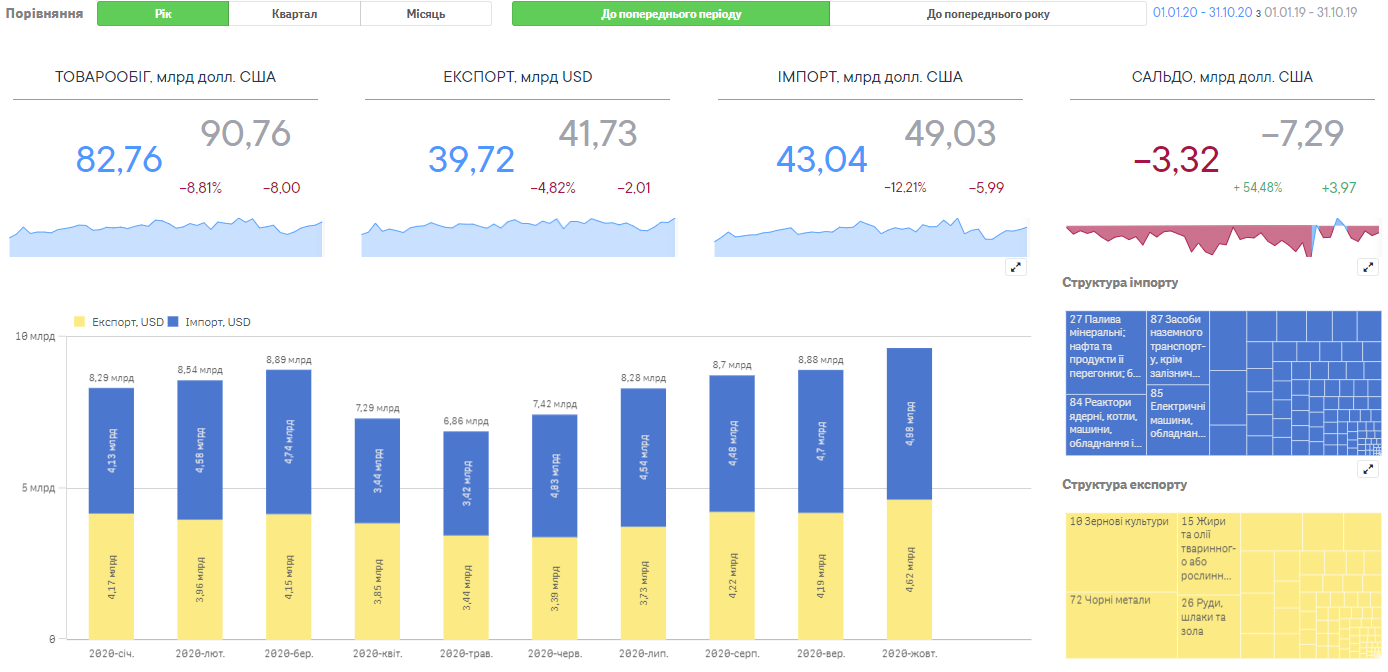Select the import segment of 2020-квіт. bar

coord(377,471)
